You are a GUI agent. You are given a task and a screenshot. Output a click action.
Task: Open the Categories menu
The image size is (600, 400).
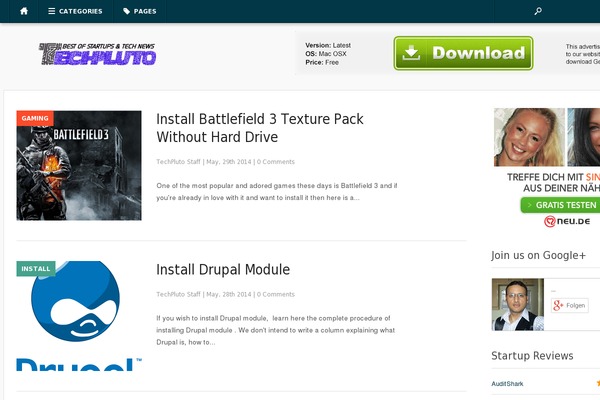coord(75,11)
